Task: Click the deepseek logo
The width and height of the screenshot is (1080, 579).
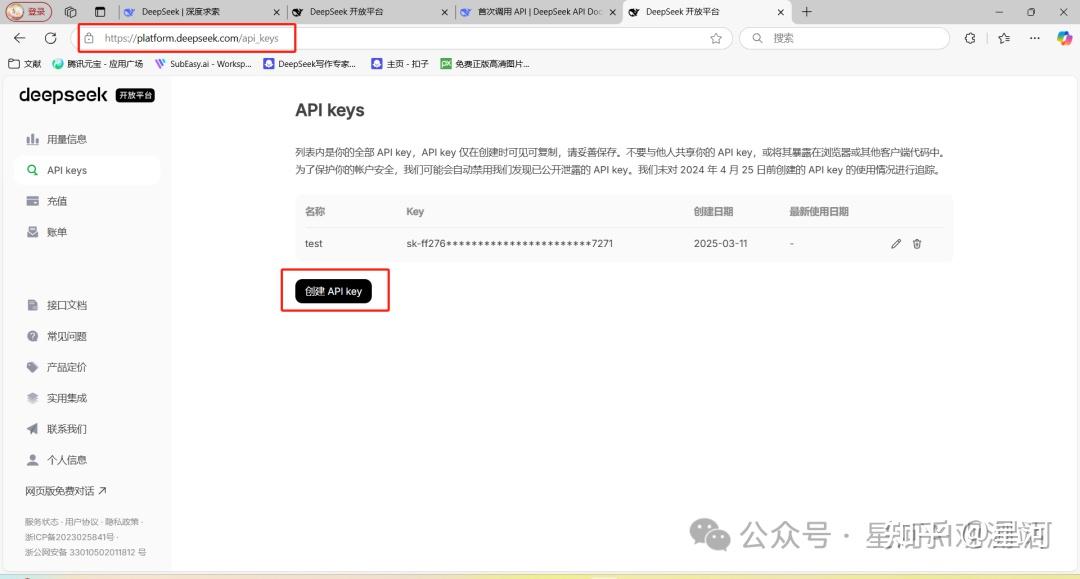Action: tap(63, 95)
